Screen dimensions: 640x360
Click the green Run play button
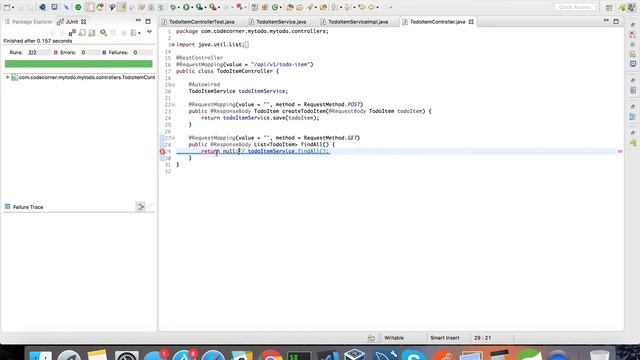point(186,7)
